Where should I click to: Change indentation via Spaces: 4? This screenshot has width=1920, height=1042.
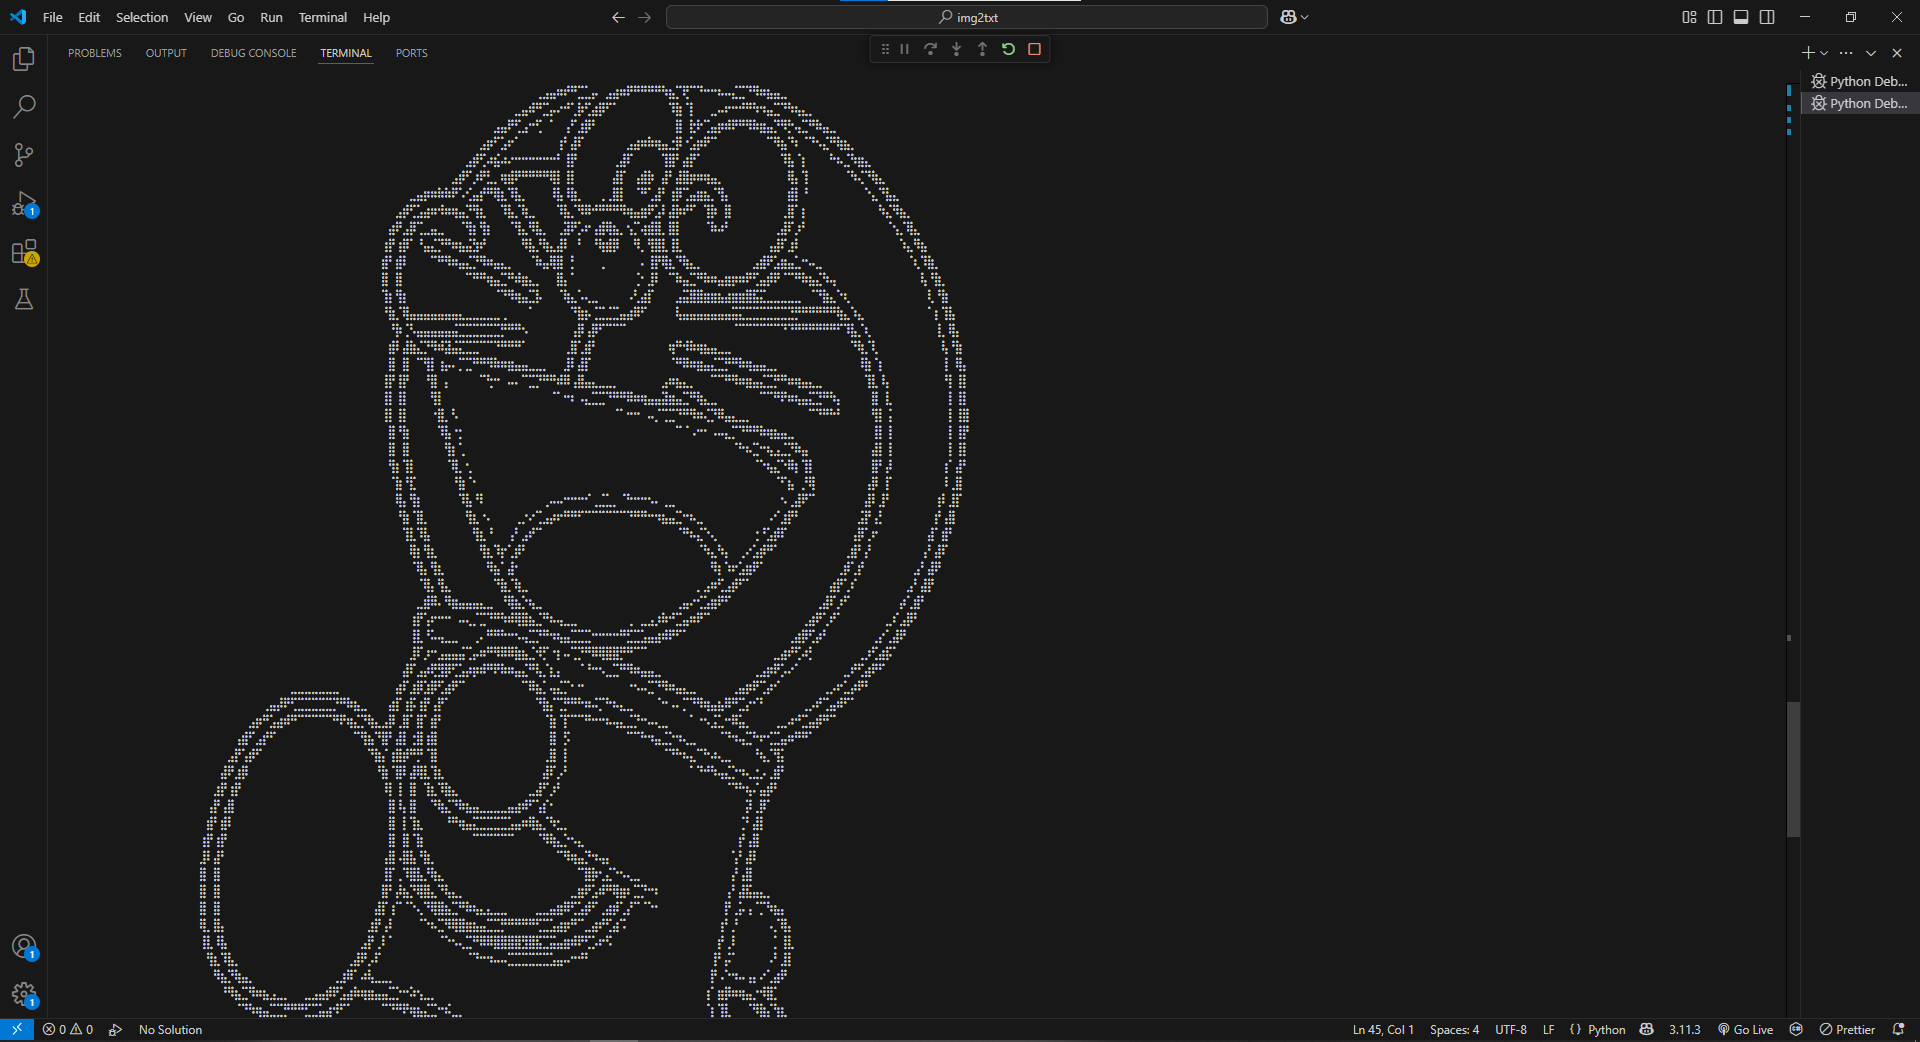1454,1029
